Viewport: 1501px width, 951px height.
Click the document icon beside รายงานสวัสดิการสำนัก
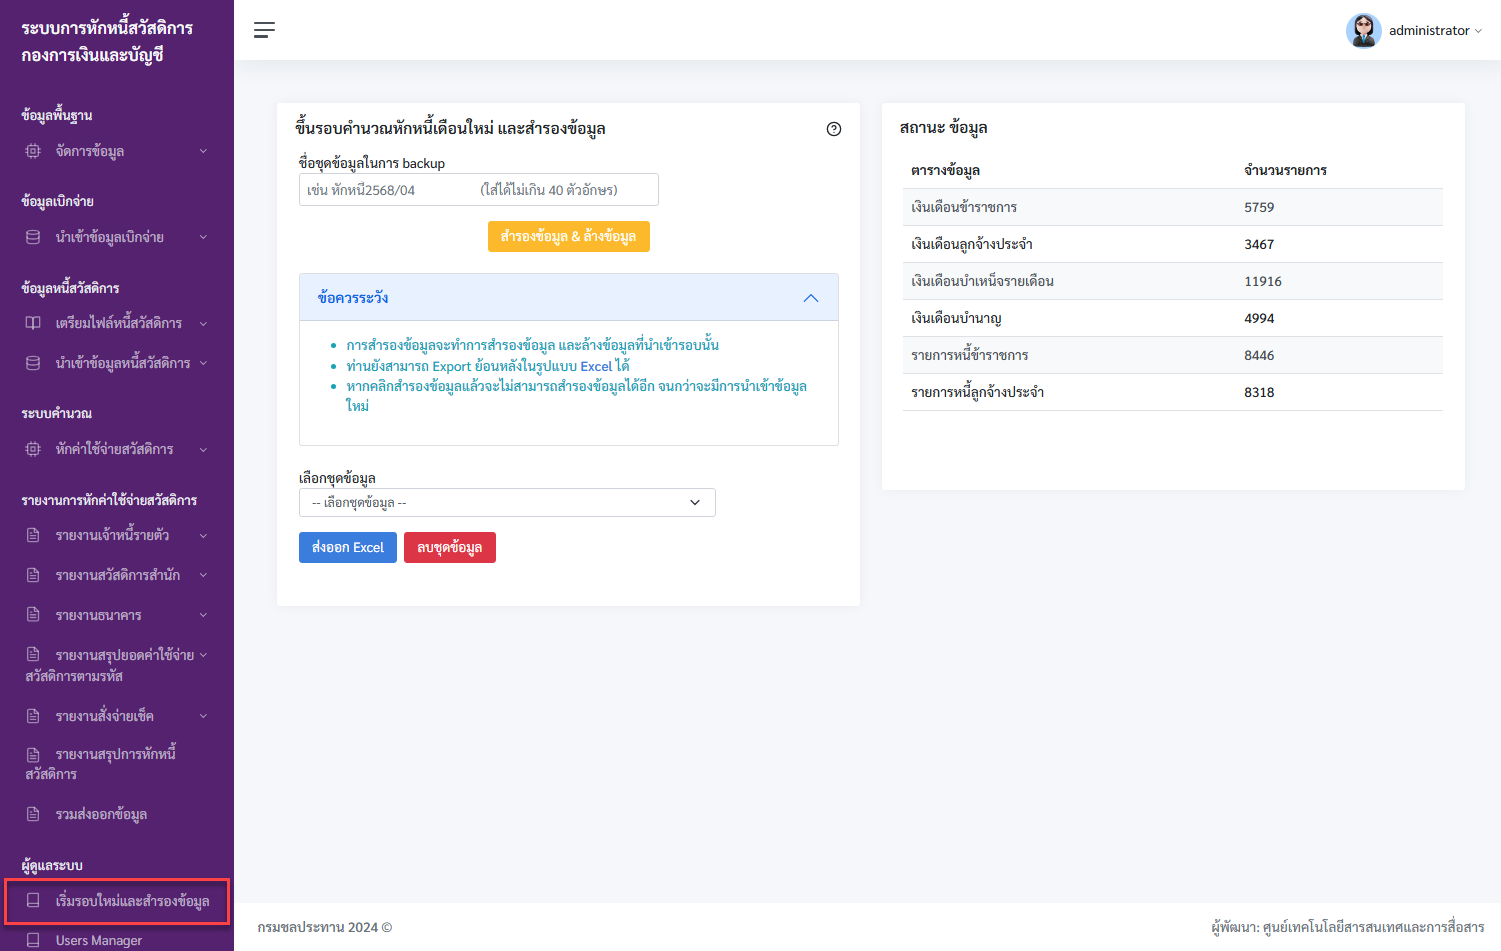pyautogui.click(x=33, y=575)
